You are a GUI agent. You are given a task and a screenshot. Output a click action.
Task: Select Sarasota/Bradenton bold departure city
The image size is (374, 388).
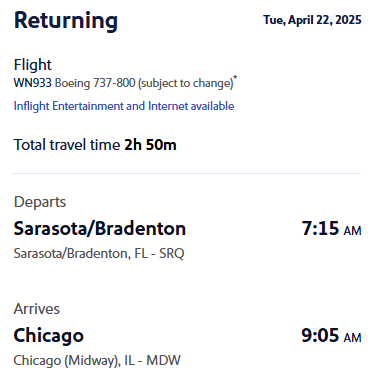tap(100, 229)
